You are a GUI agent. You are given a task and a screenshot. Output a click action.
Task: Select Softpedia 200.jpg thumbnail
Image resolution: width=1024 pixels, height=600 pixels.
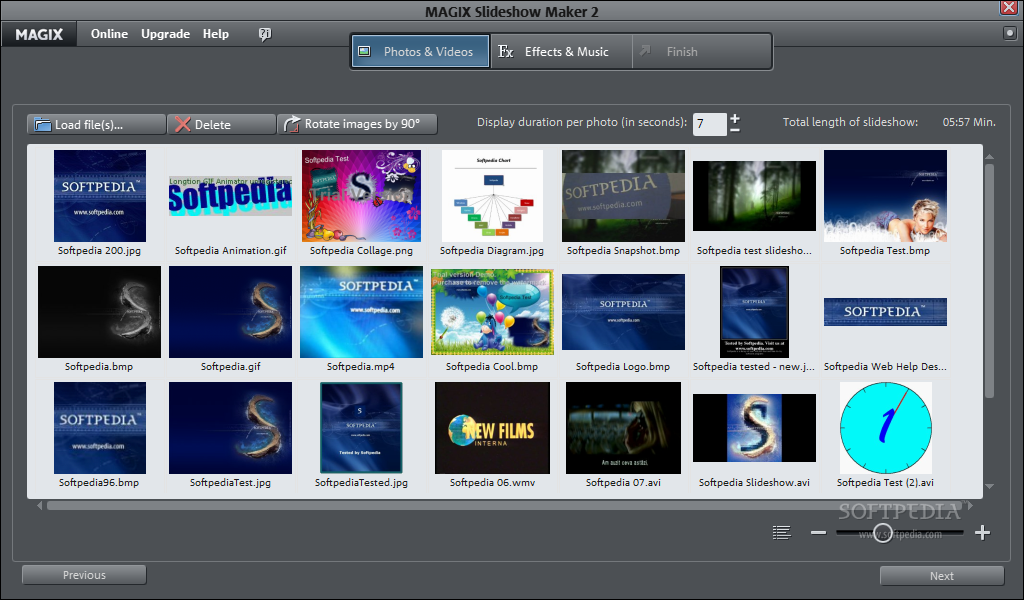(x=100, y=196)
